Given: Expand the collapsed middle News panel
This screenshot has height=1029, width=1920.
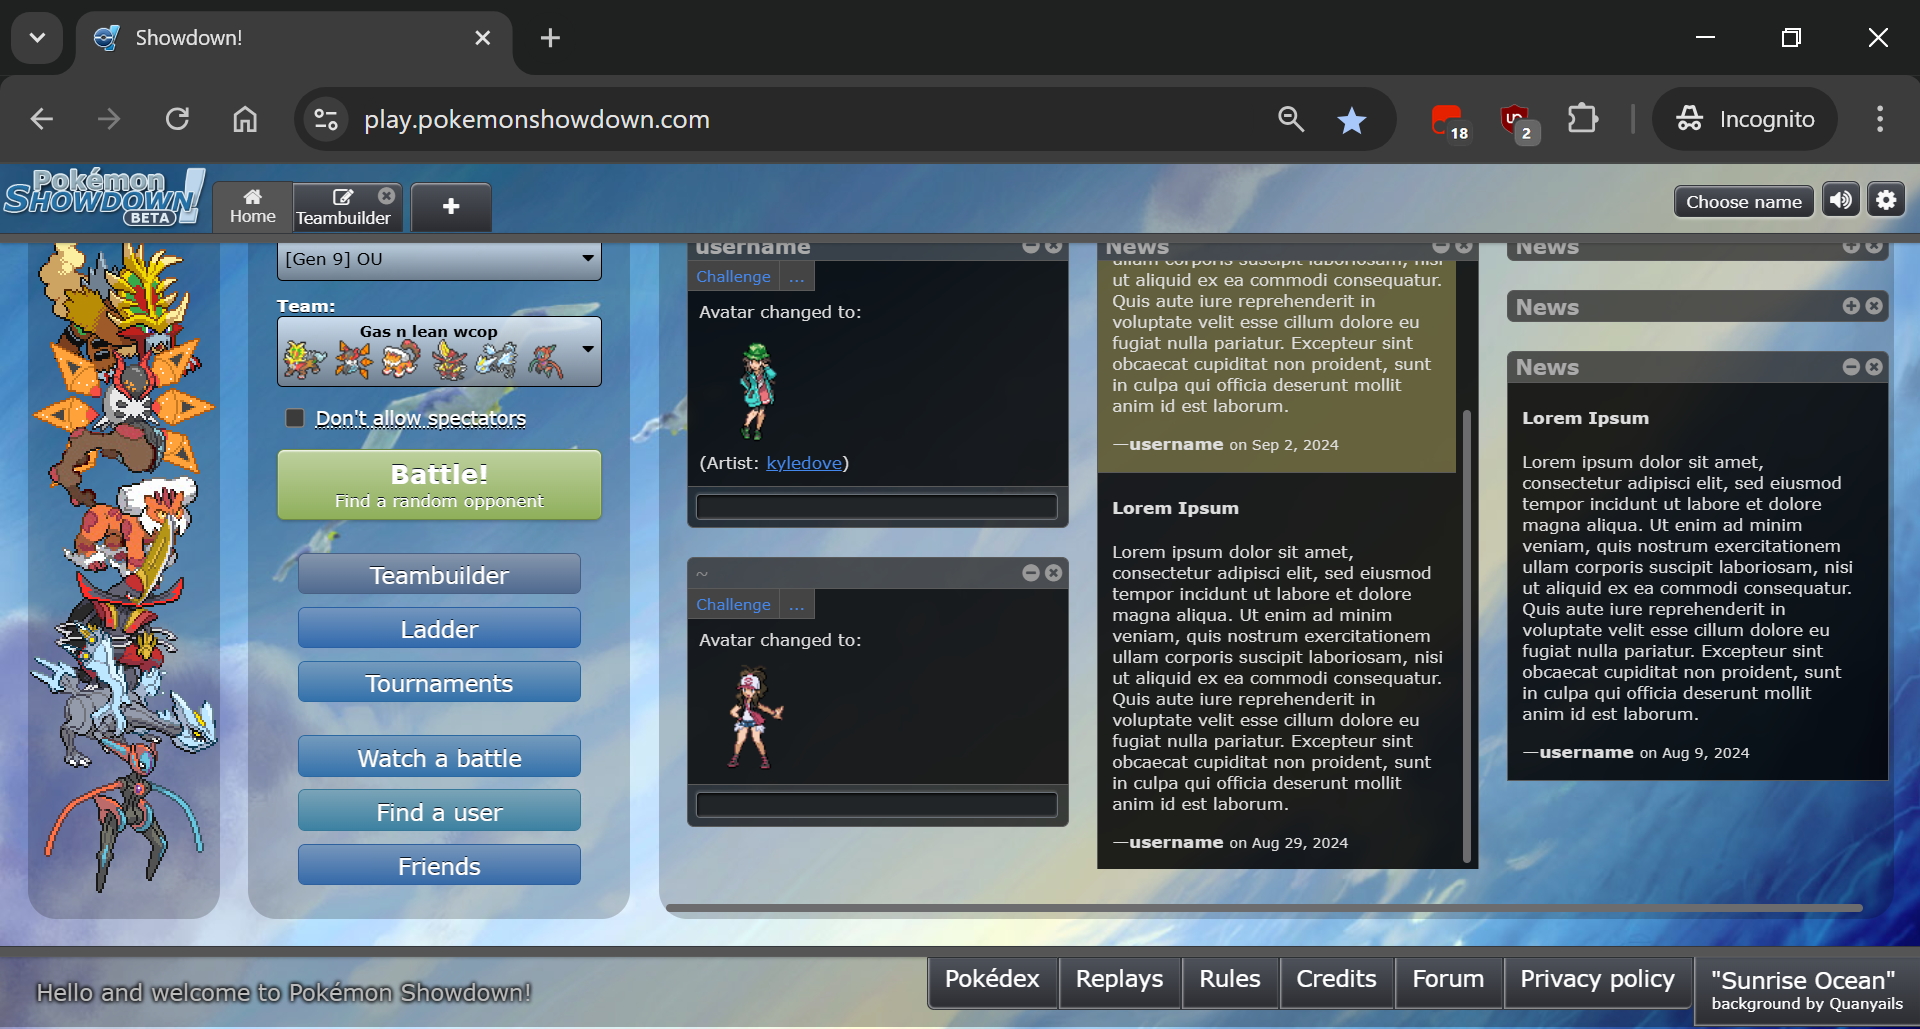Looking at the screenshot, I should [1851, 306].
